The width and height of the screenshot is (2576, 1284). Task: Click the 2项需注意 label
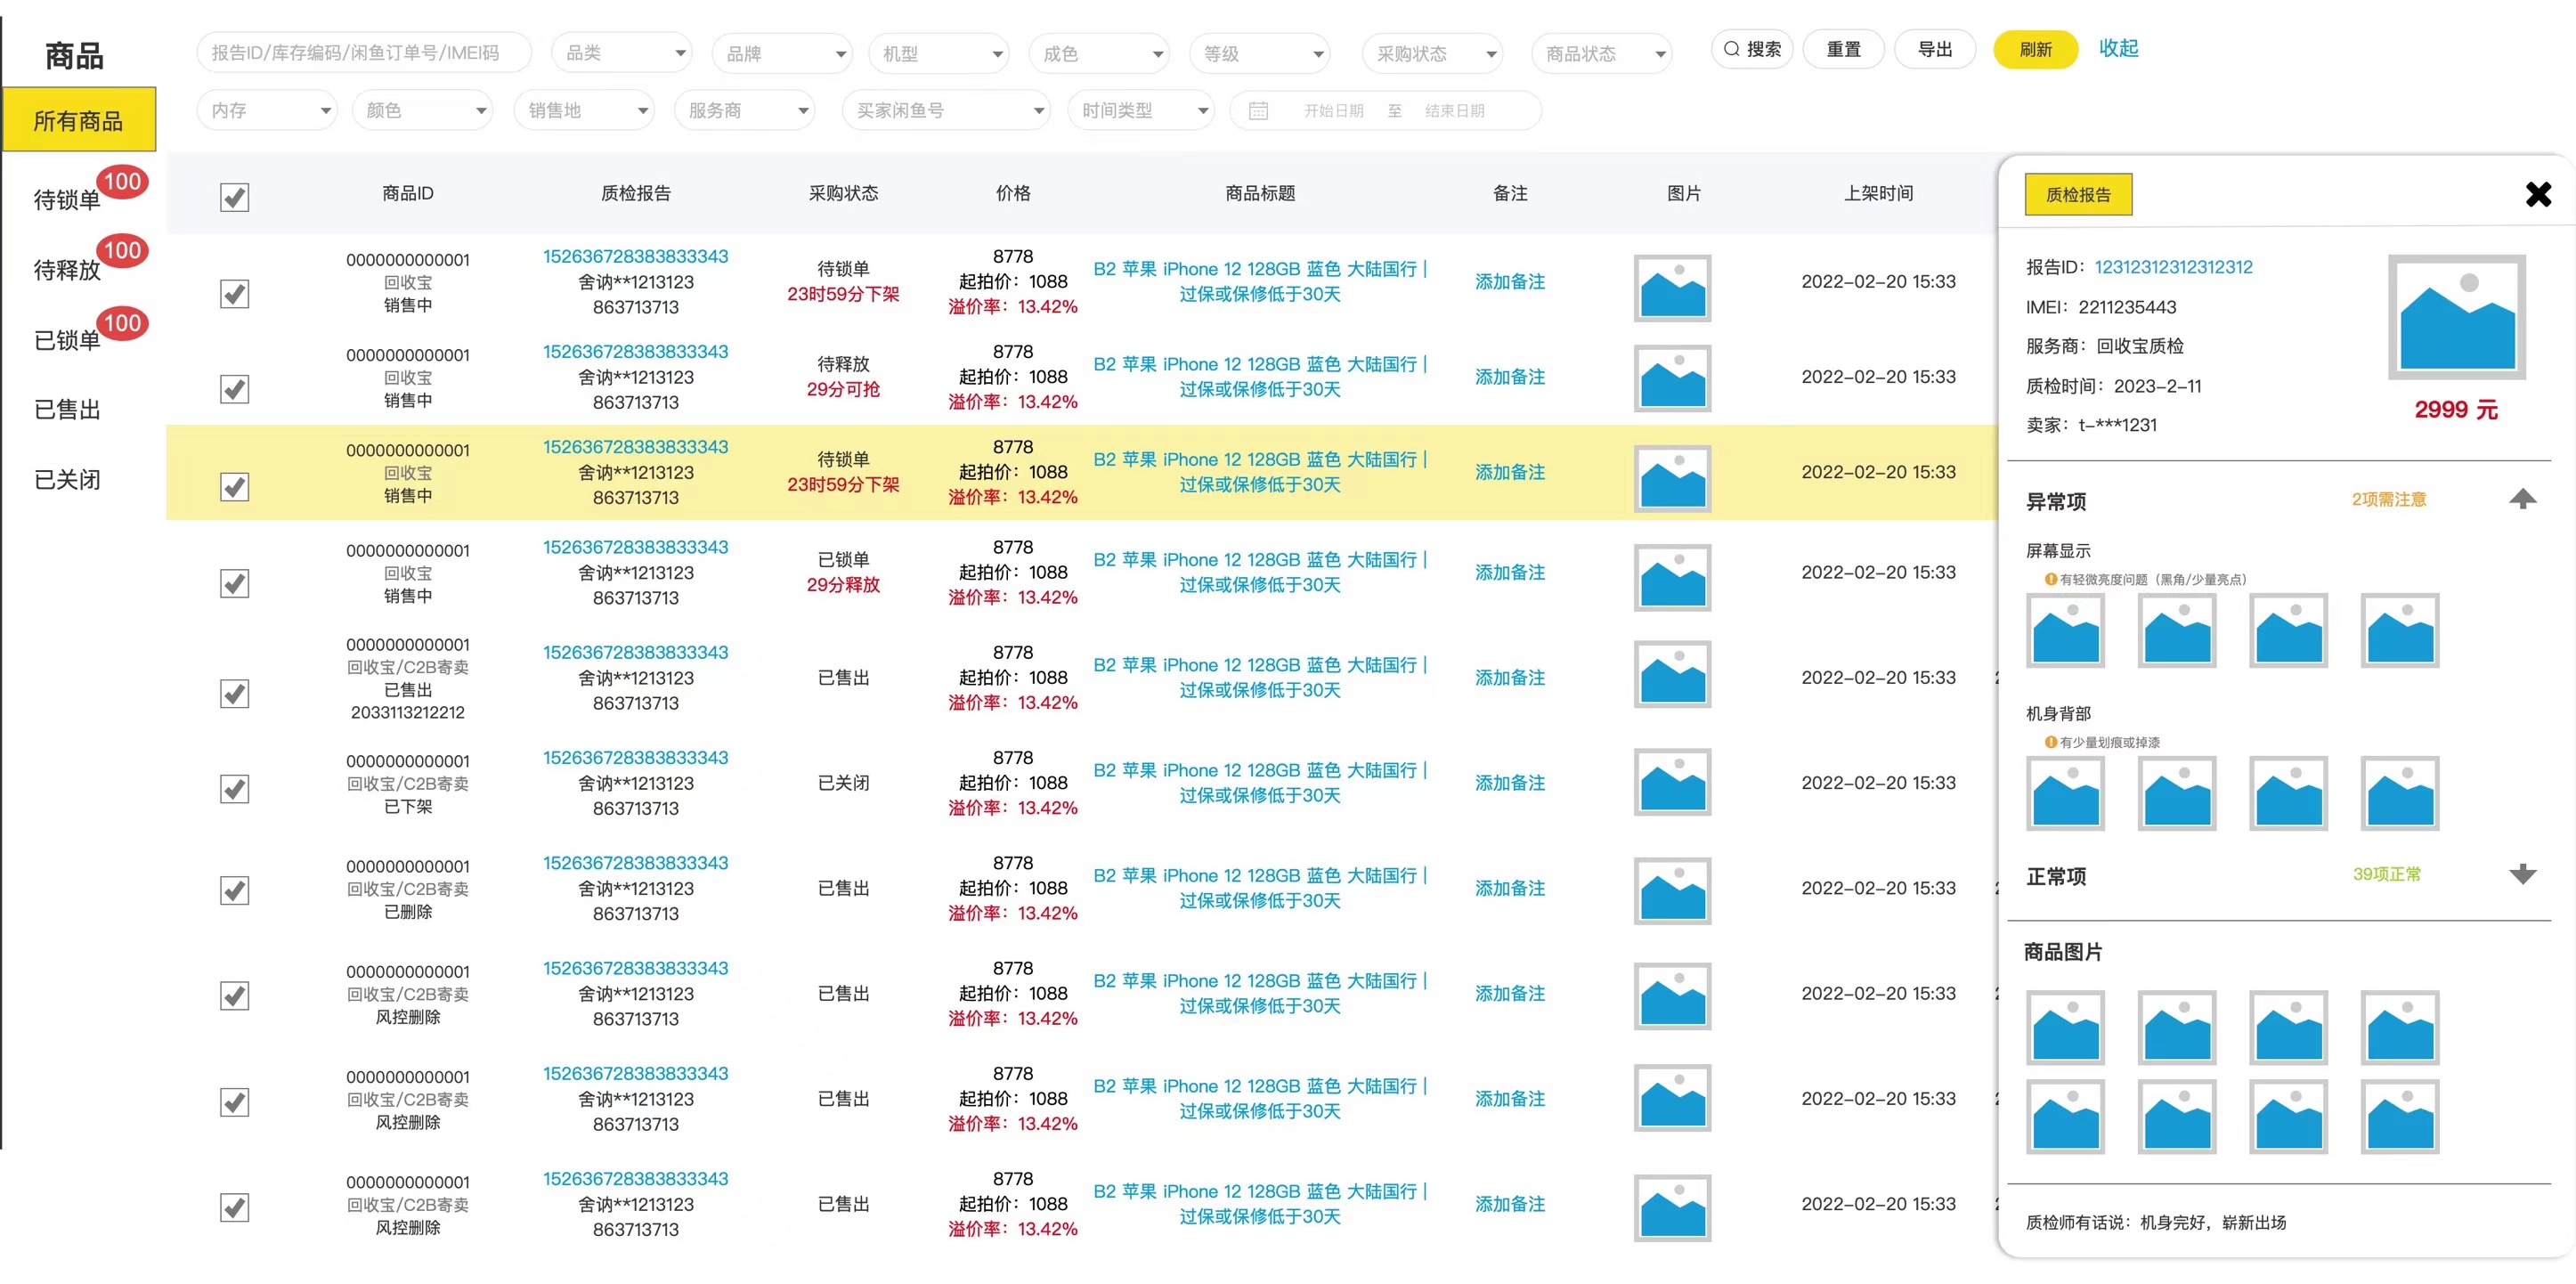pos(2388,499)
